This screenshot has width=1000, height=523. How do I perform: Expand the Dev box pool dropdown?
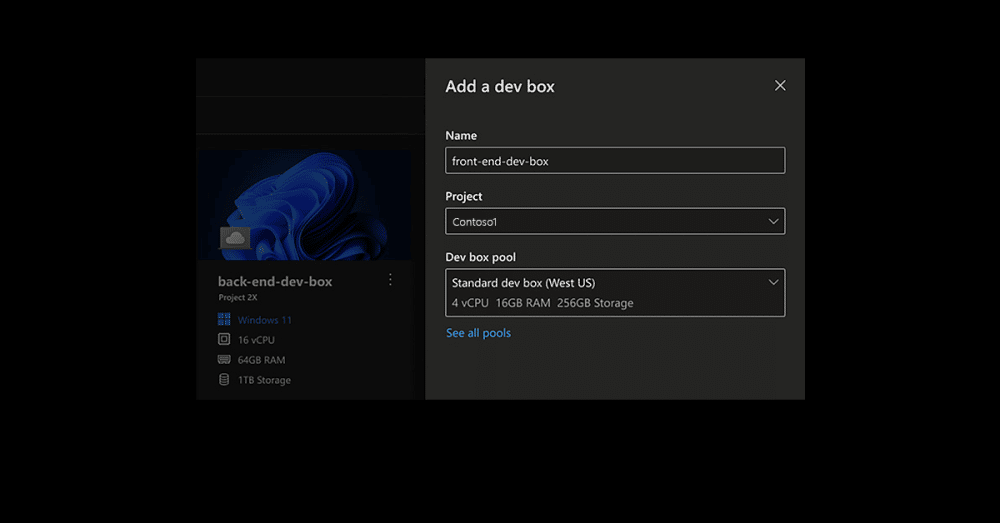[x=615, y=293]
